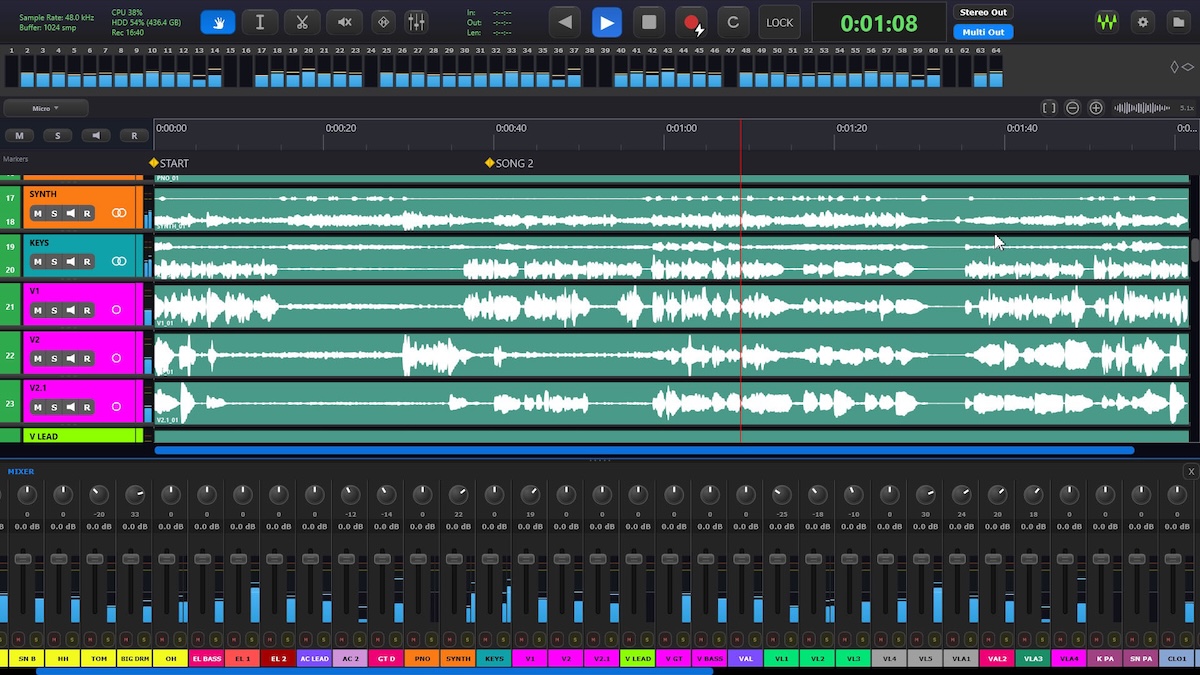
Task: Mute the SYNTH track
Action: pyautogui.click(x=37, y=213)
